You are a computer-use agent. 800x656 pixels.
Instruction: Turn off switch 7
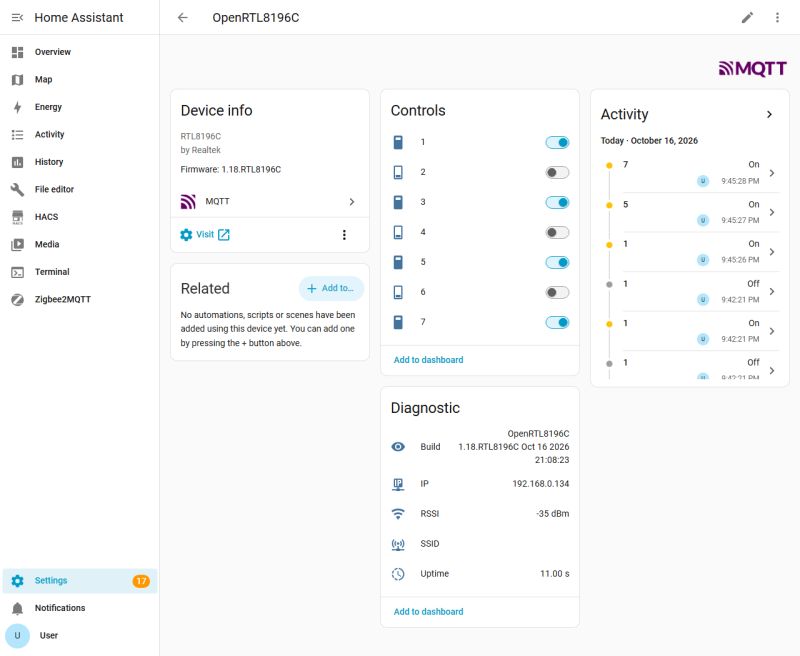[x=557, y=322]
